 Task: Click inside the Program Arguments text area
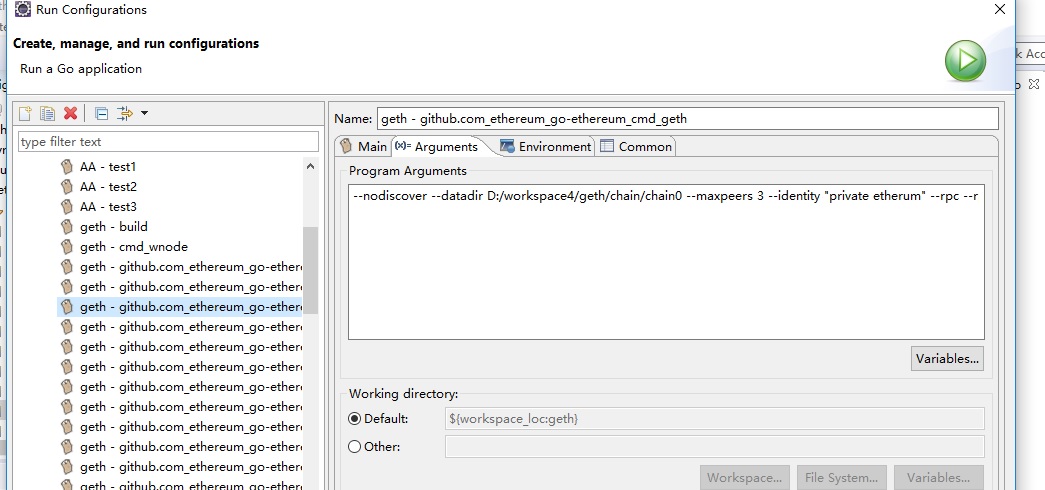pyautogui.click(x=666, y=262)
